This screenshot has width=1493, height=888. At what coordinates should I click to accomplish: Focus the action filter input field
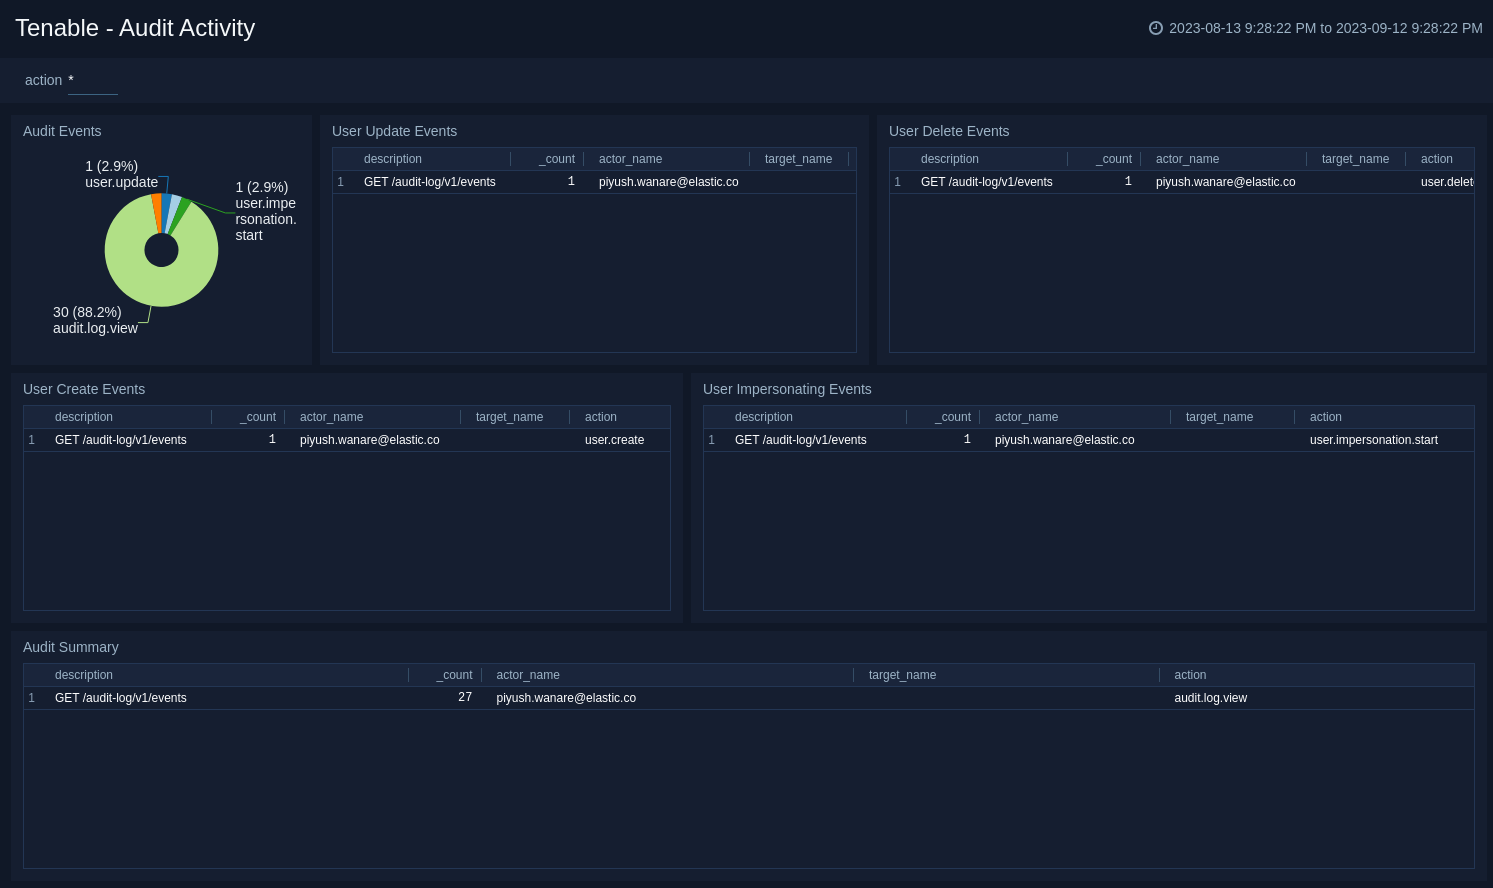click(x=93, y=81)
